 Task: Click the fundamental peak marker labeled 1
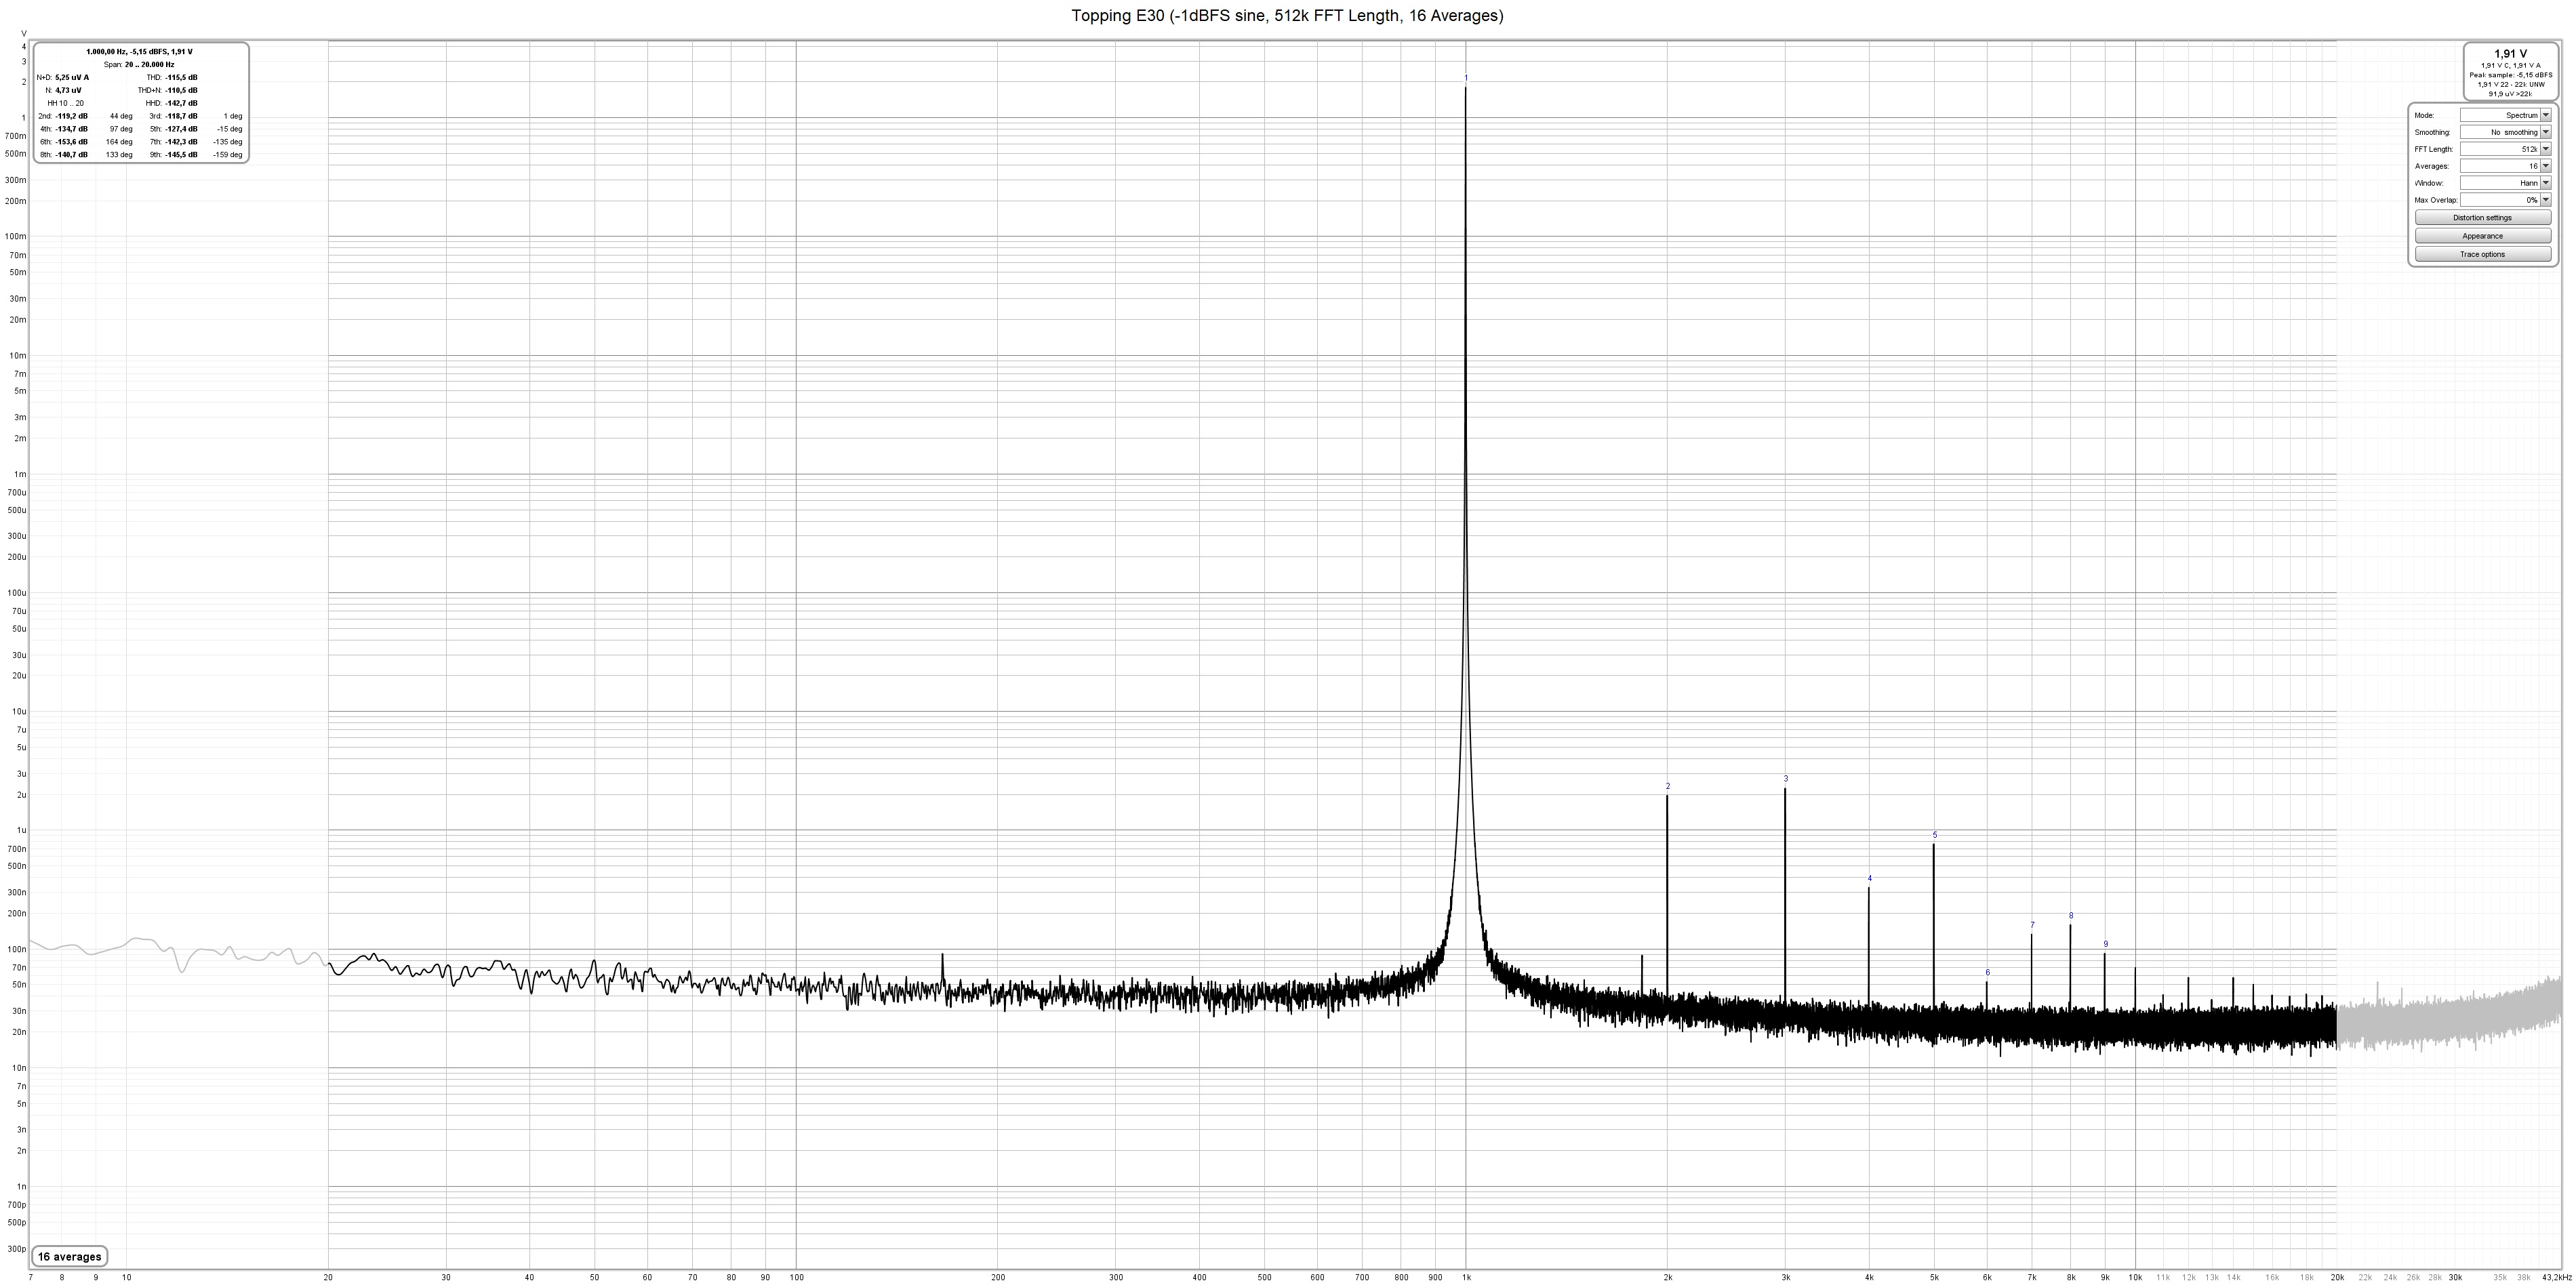click(x=1466, y=78)
